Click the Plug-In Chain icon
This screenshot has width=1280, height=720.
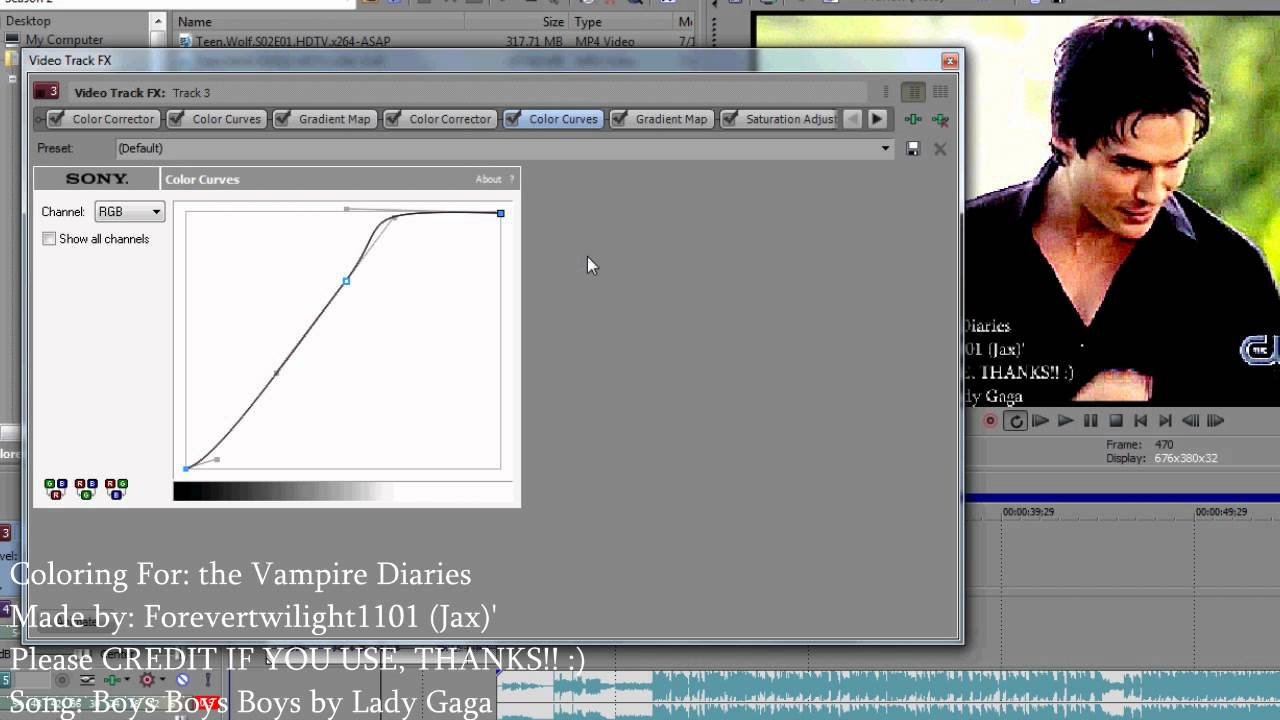pyautogui.click(x=913, y=119)
